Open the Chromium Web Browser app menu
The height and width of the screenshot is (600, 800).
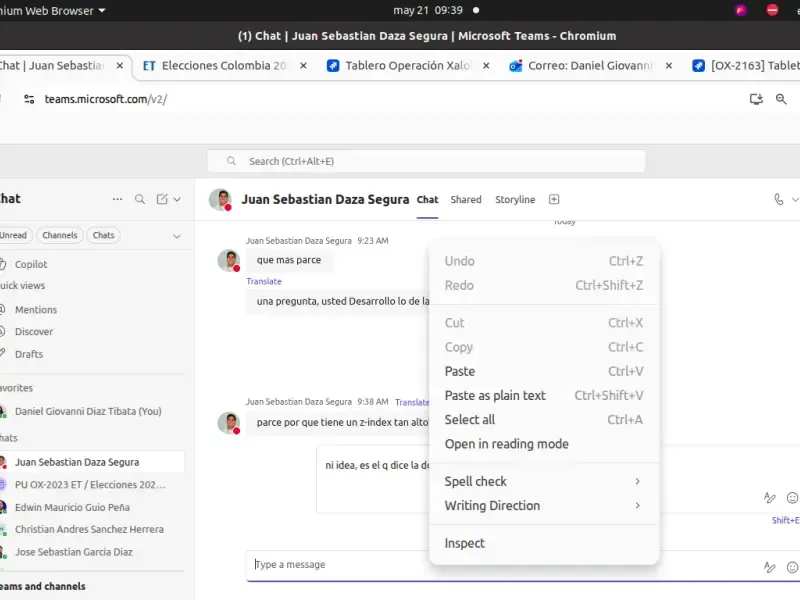53,10
